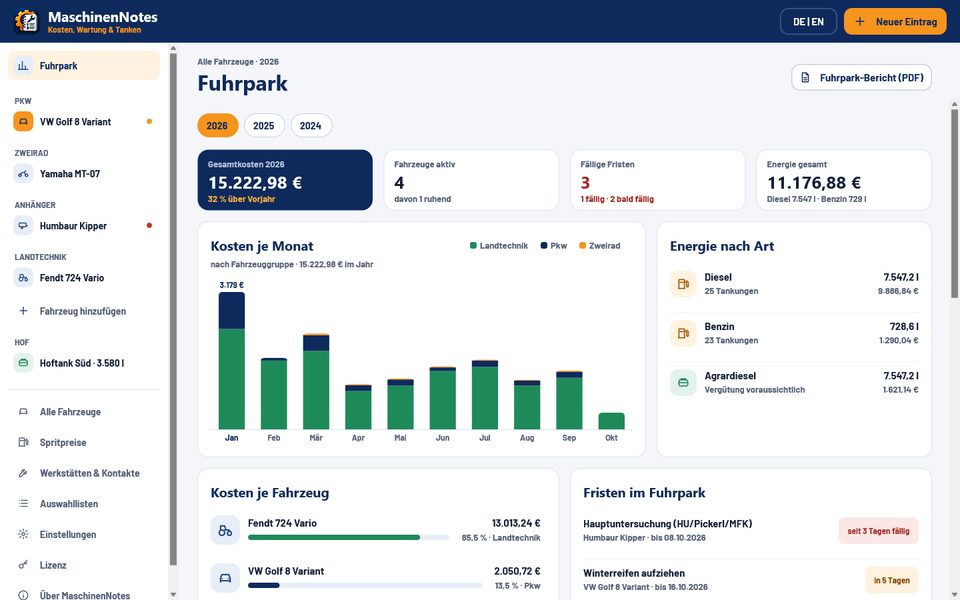Click the Einstellungen gear icon
The width and height of the screenshot is (960, 600).
[x=23, y=534]
